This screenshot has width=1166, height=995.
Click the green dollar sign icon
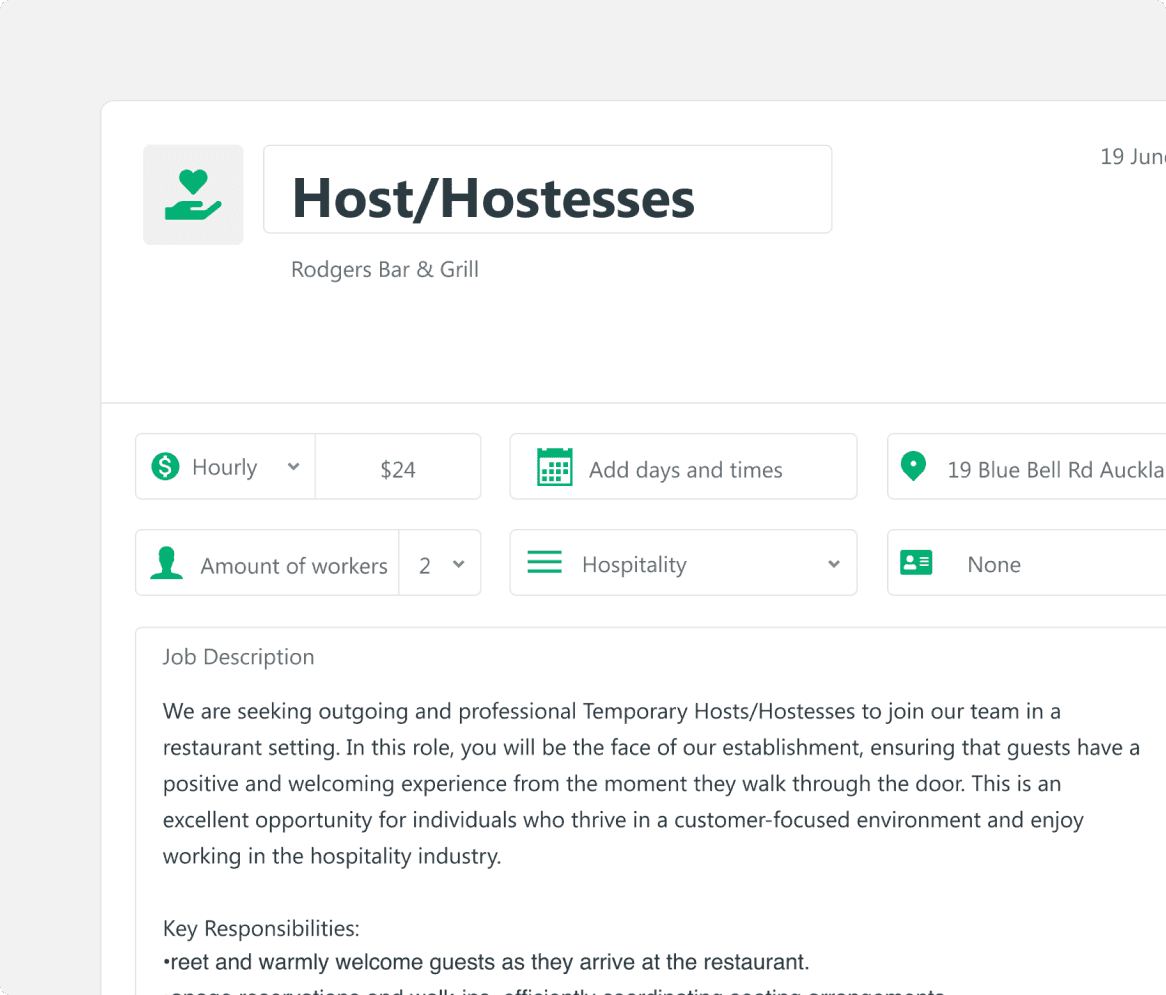tap(165, 466)
